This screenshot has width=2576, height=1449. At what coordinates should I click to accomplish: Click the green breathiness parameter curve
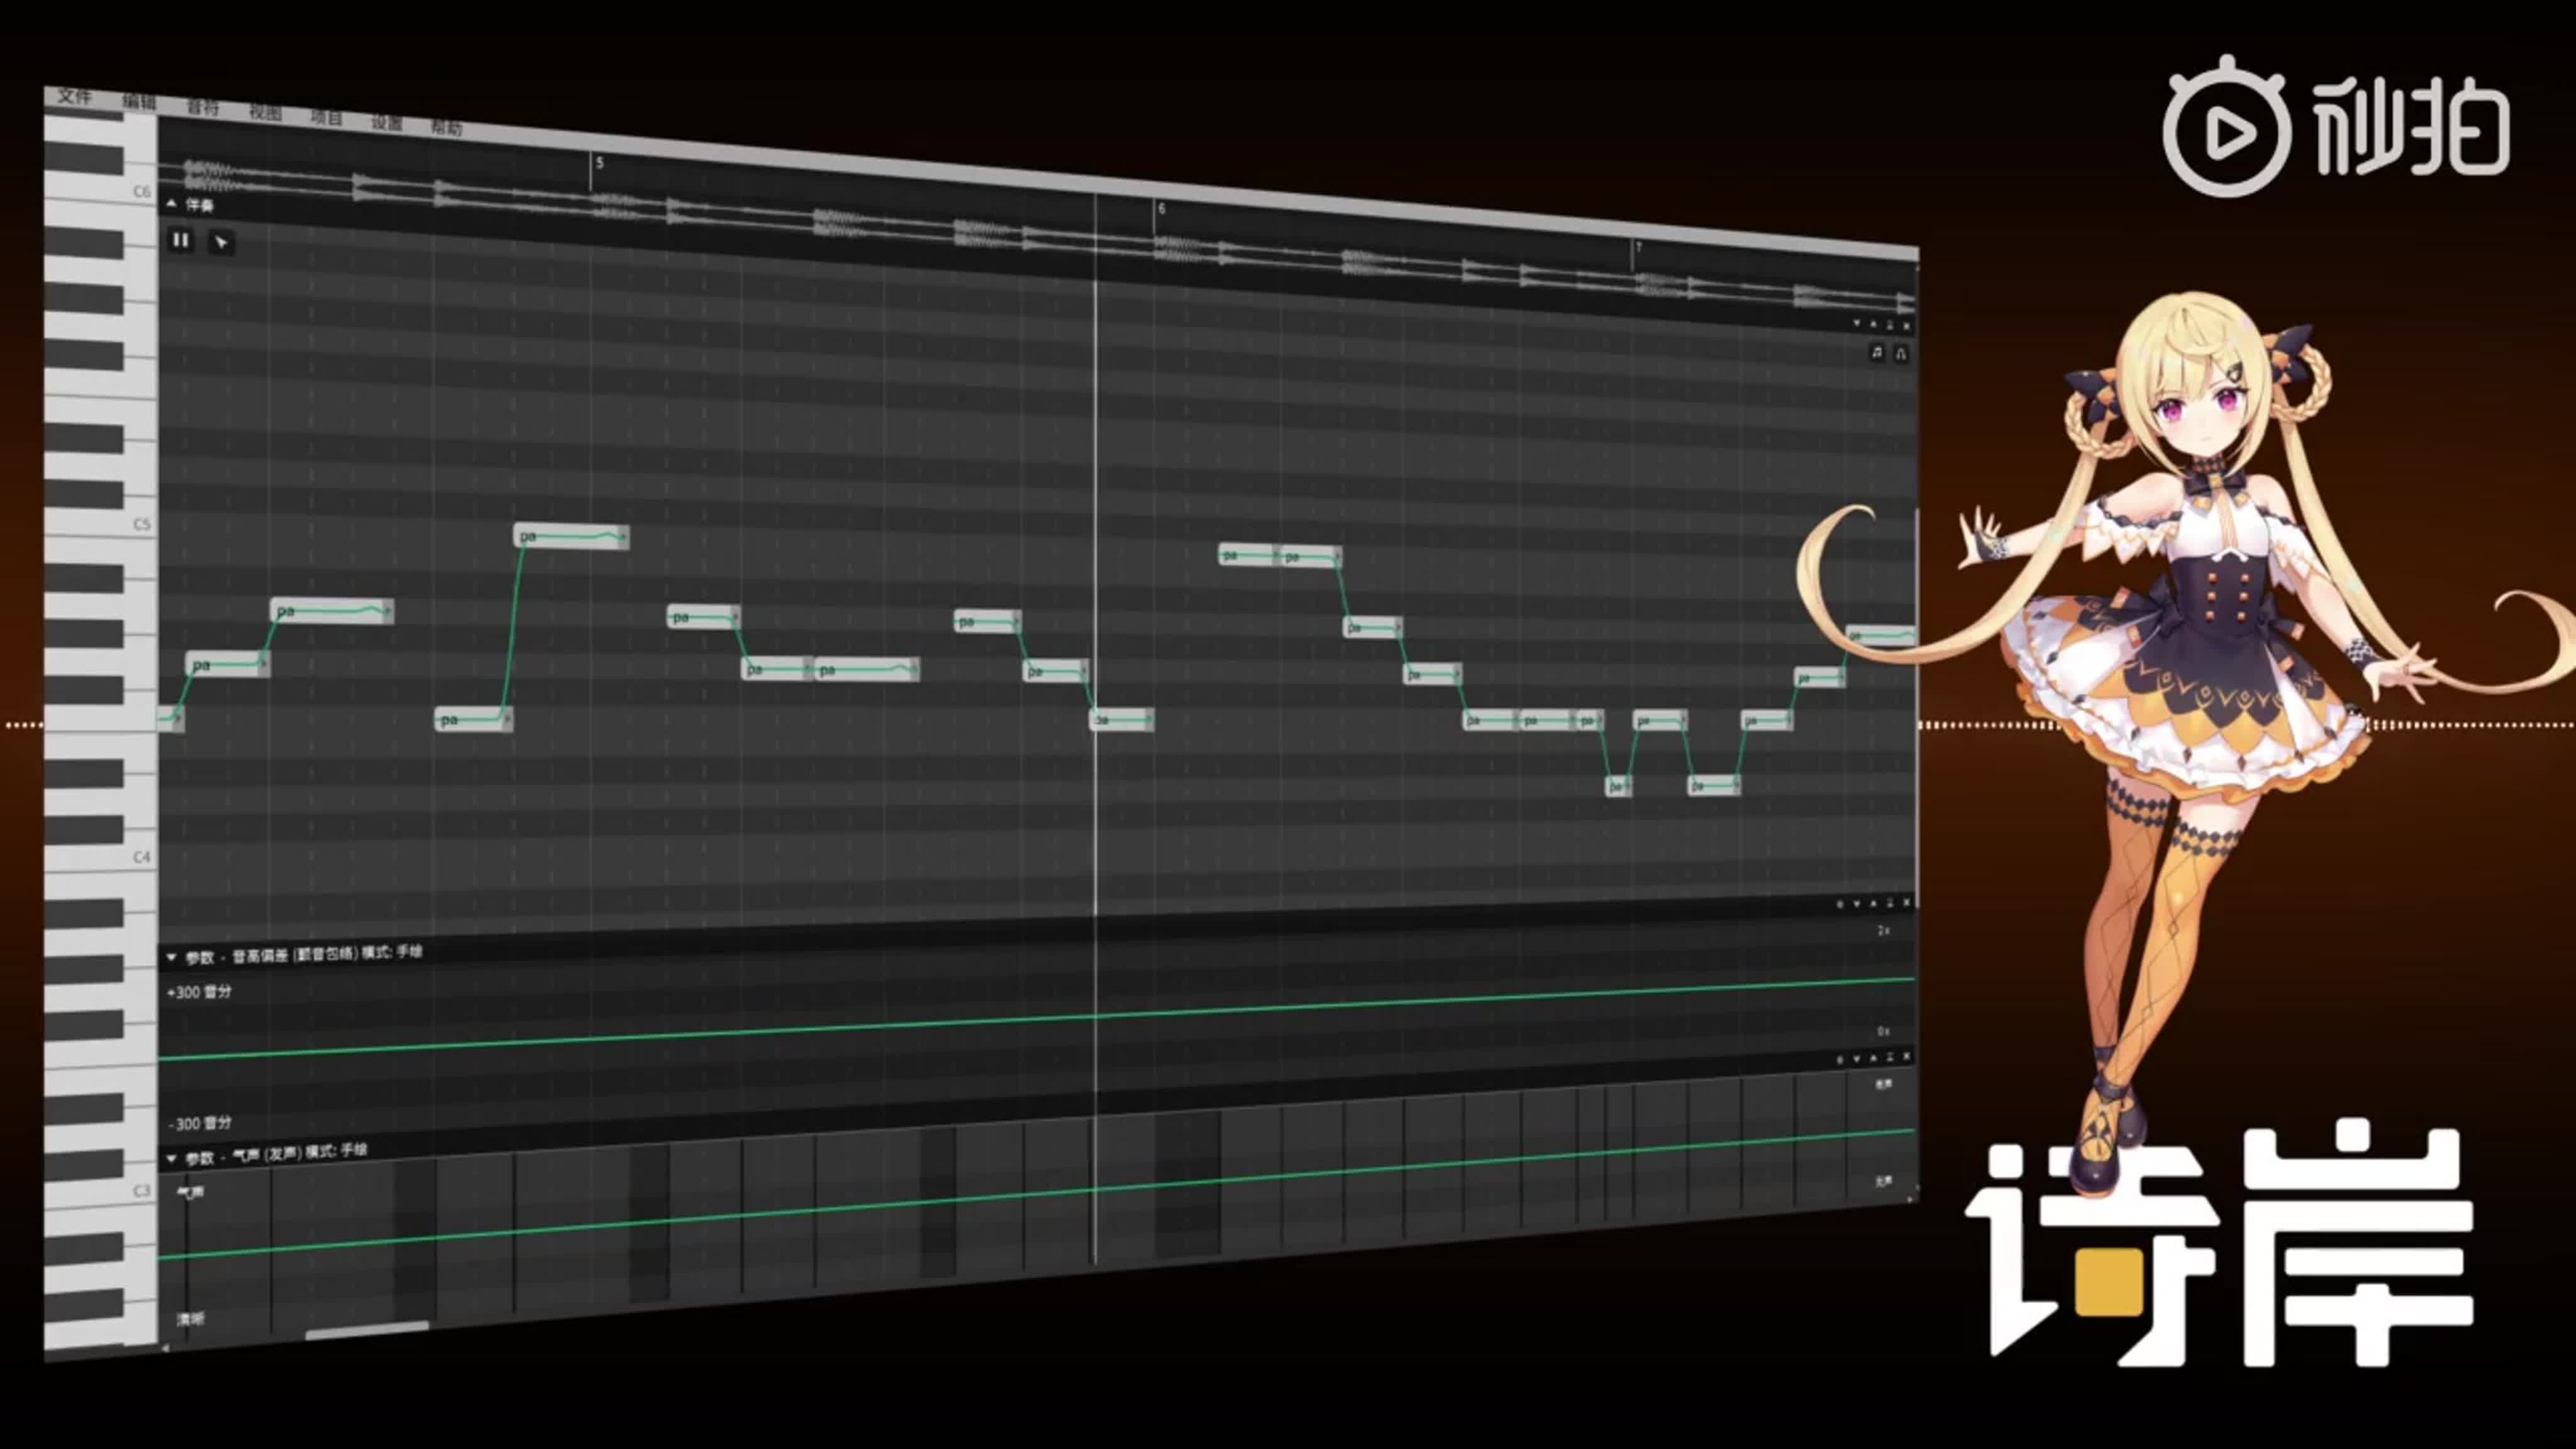pos(1036,1195)
